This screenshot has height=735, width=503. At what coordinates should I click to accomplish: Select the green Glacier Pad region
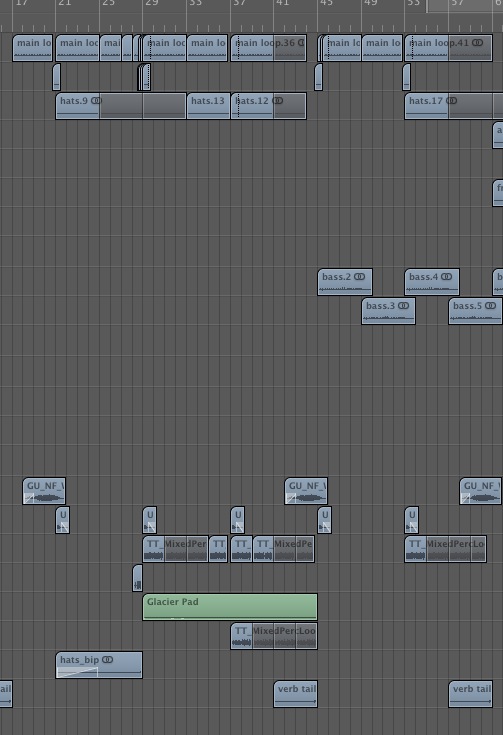230,607
